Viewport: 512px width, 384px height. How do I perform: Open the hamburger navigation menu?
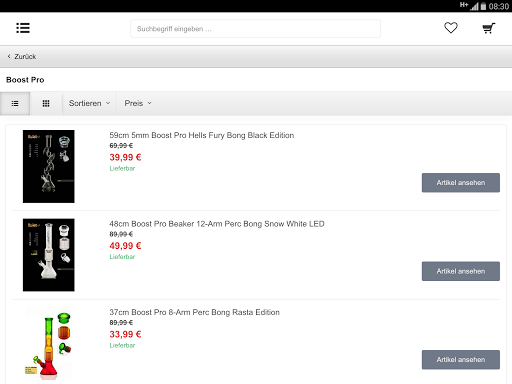click(23, 28)
